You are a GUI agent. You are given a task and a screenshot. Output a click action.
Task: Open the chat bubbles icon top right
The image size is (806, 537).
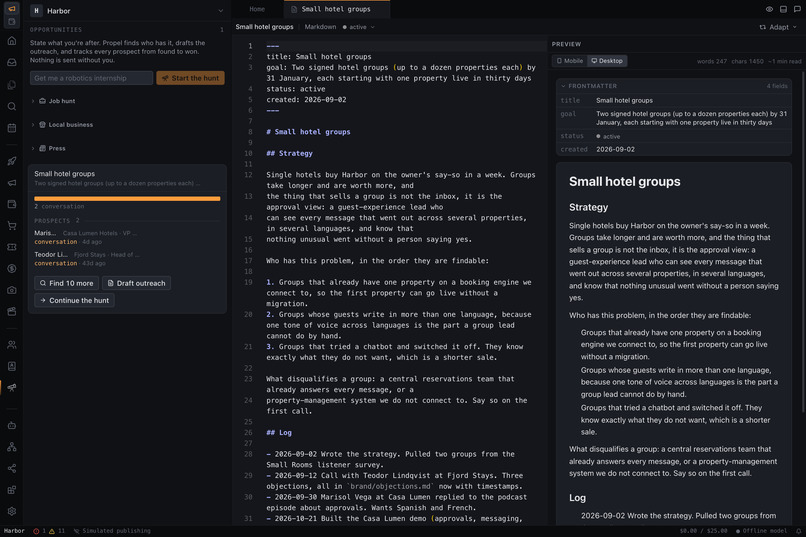point(797,9)
